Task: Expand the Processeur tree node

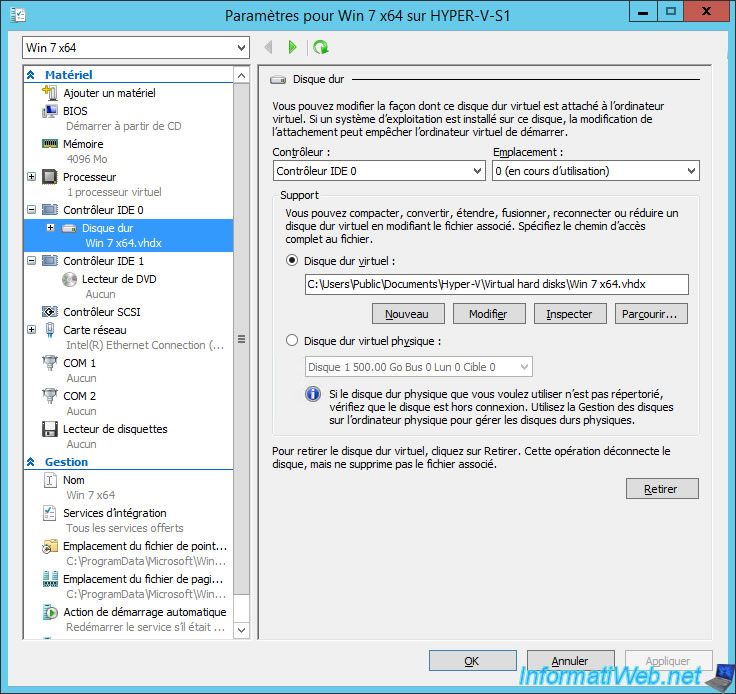Action: click(31, 177)
